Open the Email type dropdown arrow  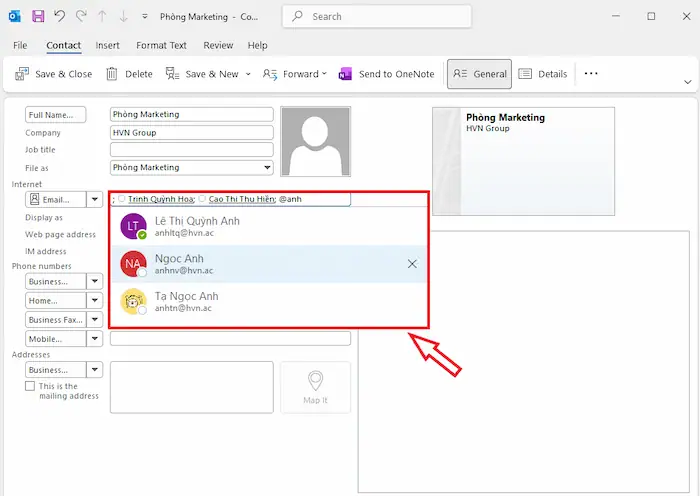(95, 200)
